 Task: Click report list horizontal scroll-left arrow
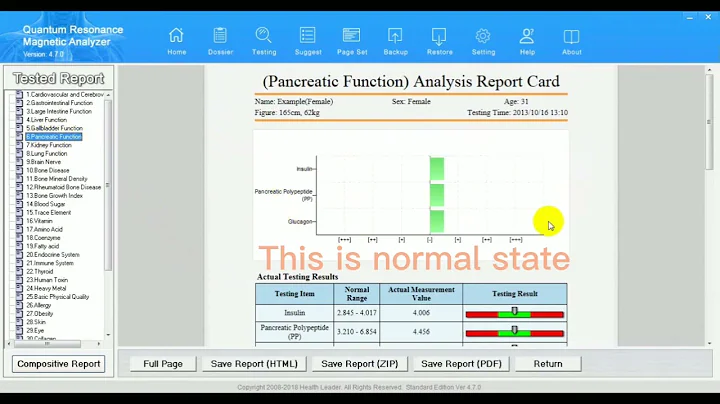(9, 343)
